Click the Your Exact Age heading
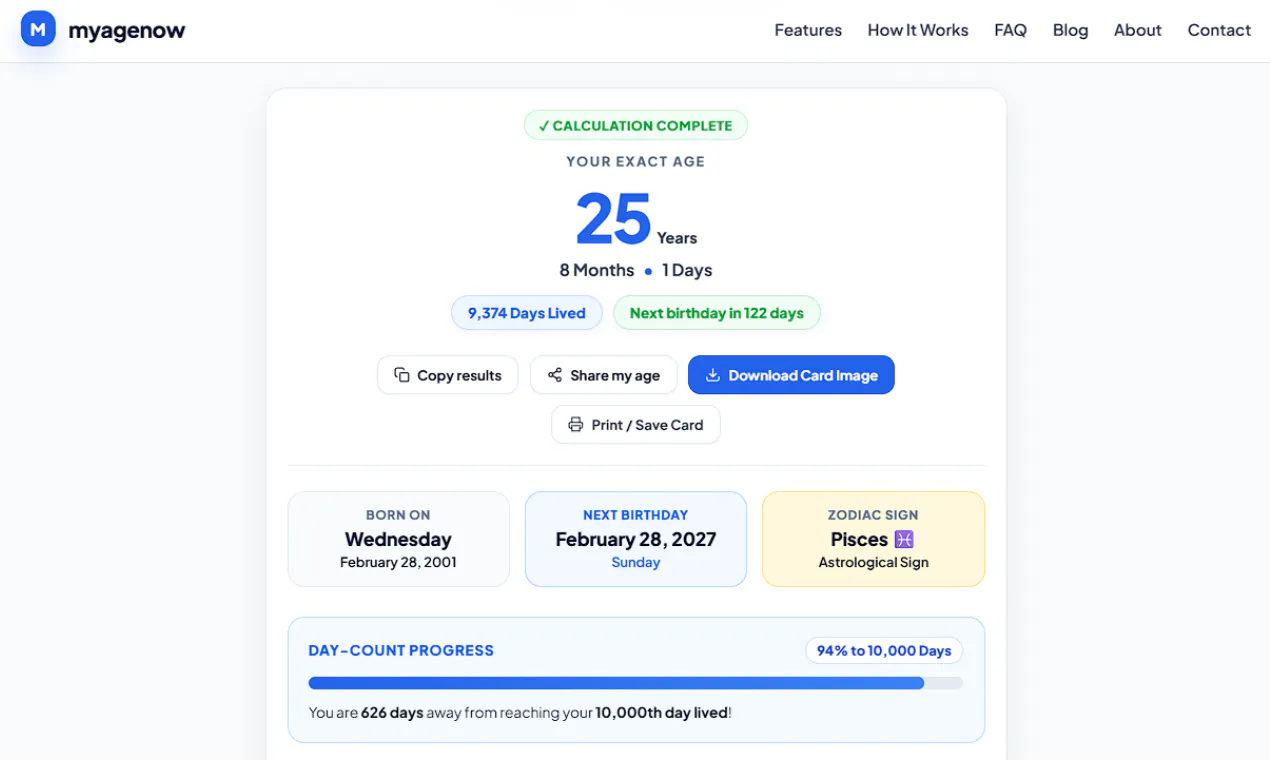 (x=636, y=161)
